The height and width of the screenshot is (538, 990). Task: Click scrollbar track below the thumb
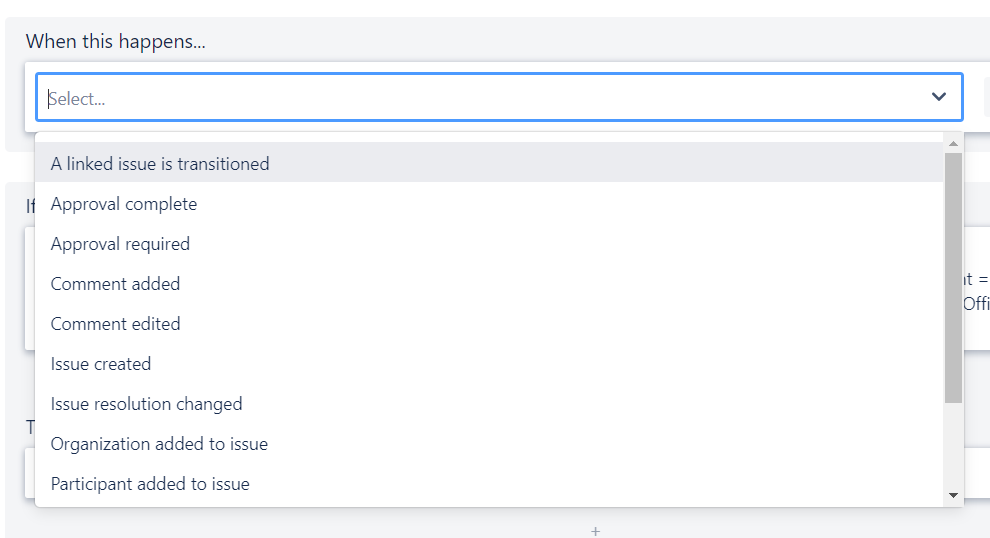[x=953, y=446]
